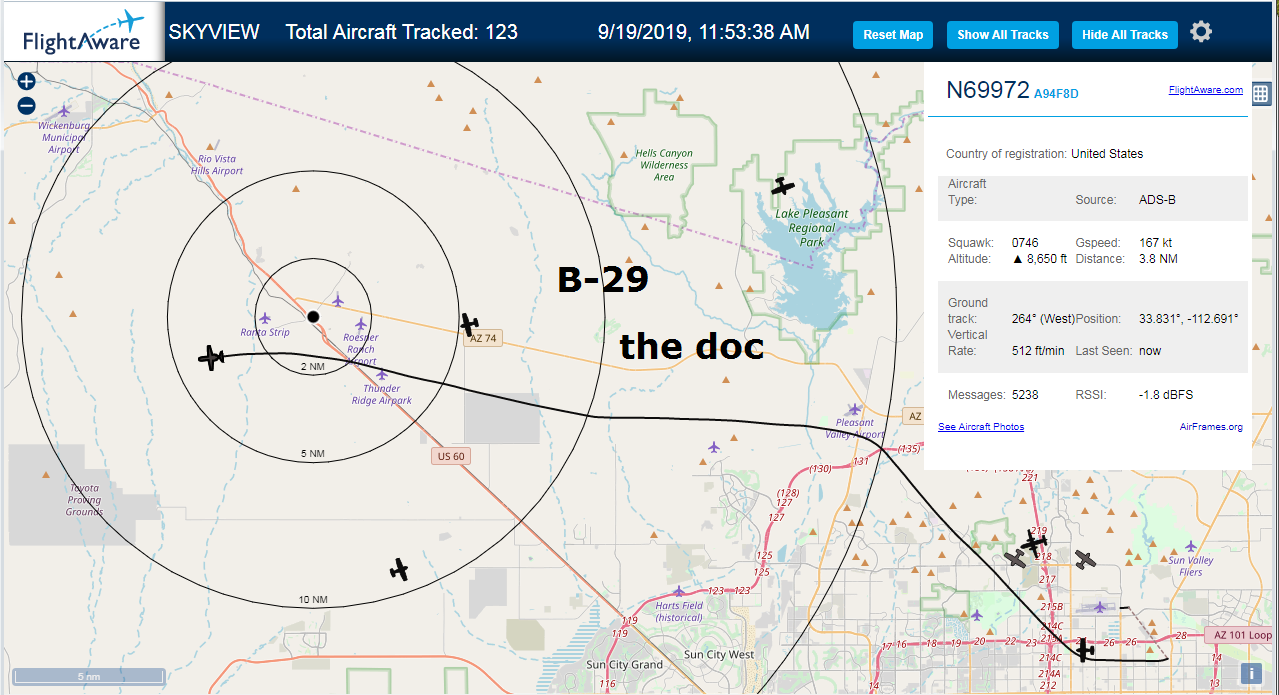
Task: Zoom out the map with the minus icon
Action: coord(26,105)
